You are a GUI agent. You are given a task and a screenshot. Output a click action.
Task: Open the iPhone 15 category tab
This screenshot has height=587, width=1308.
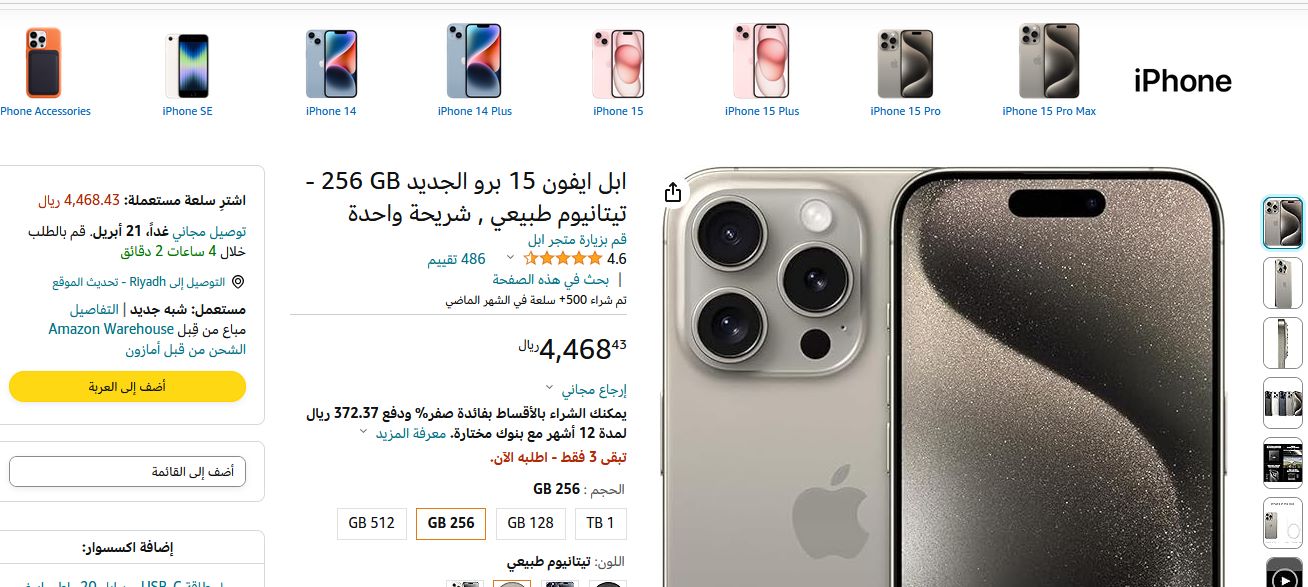[618, 111]
